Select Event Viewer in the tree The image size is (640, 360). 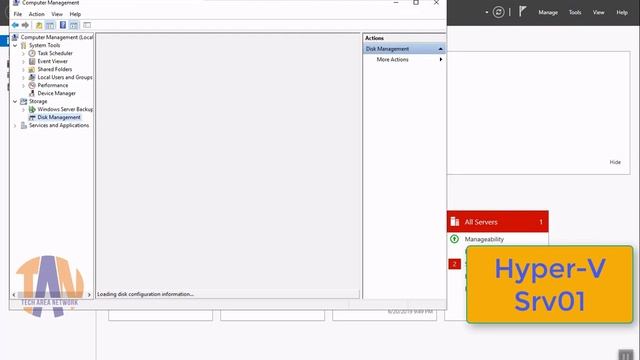pos(52,61)
